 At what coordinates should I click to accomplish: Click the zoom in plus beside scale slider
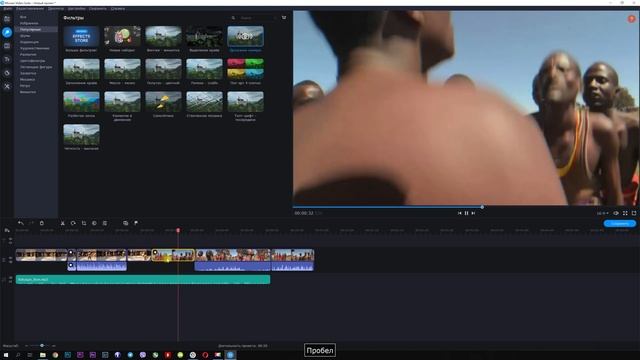point(53,346)
